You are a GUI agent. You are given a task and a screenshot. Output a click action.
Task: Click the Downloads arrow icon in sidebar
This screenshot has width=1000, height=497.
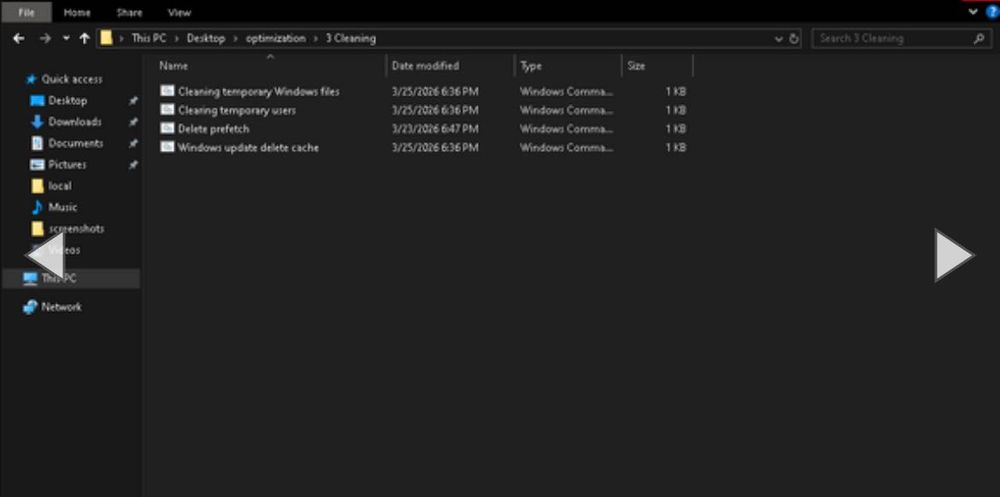point(38,122)
